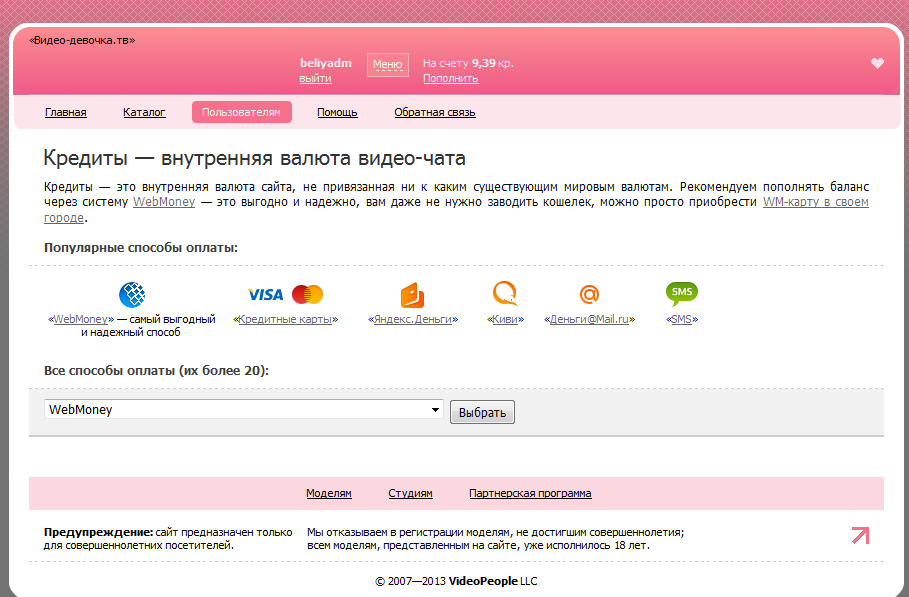Click the VISA logo icon
This screenshot has width=909, height=597.
click(x=266, y=294)
